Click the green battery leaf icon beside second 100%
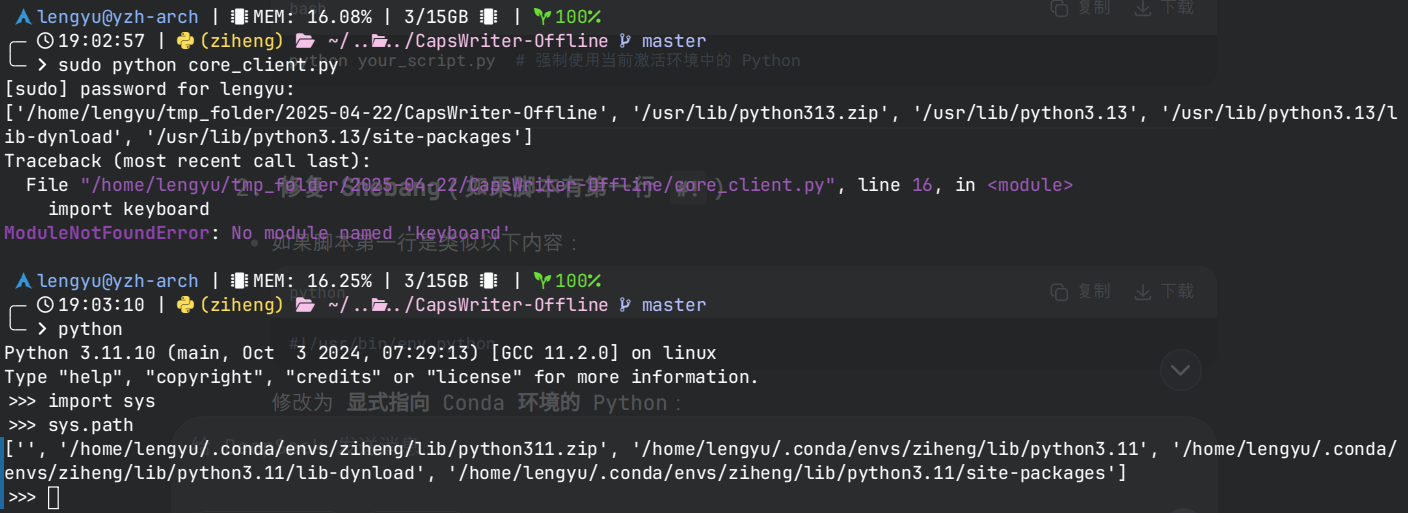 tap(542, 281)
